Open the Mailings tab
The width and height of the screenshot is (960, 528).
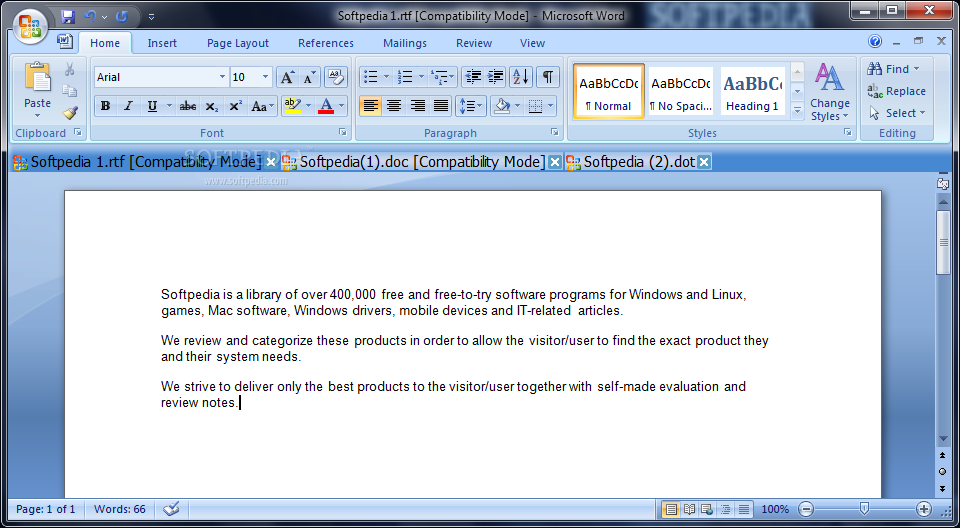tap(405, 43)
